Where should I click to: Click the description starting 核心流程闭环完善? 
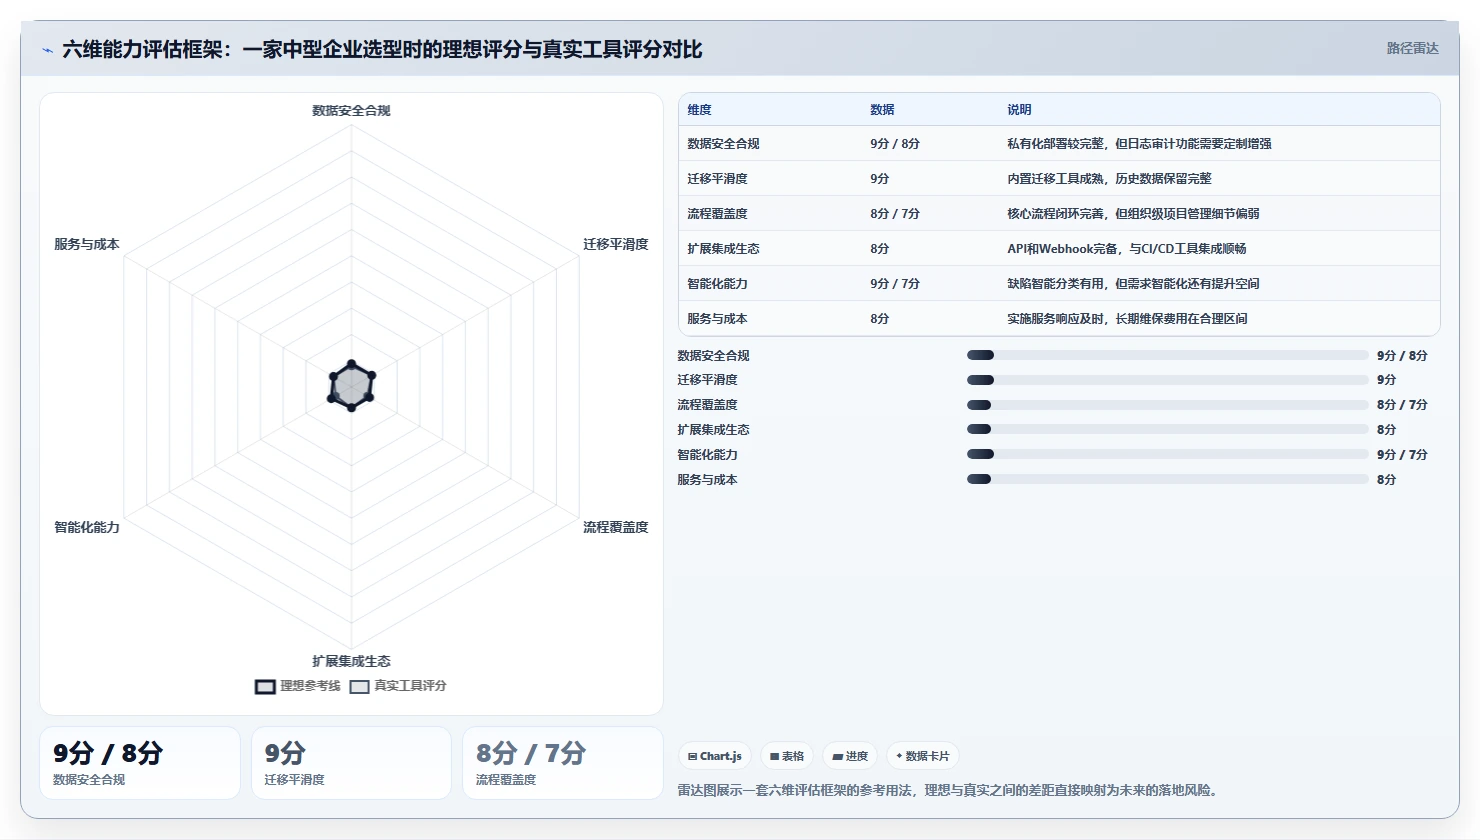pyautogui.click(x=1133, y=214)
